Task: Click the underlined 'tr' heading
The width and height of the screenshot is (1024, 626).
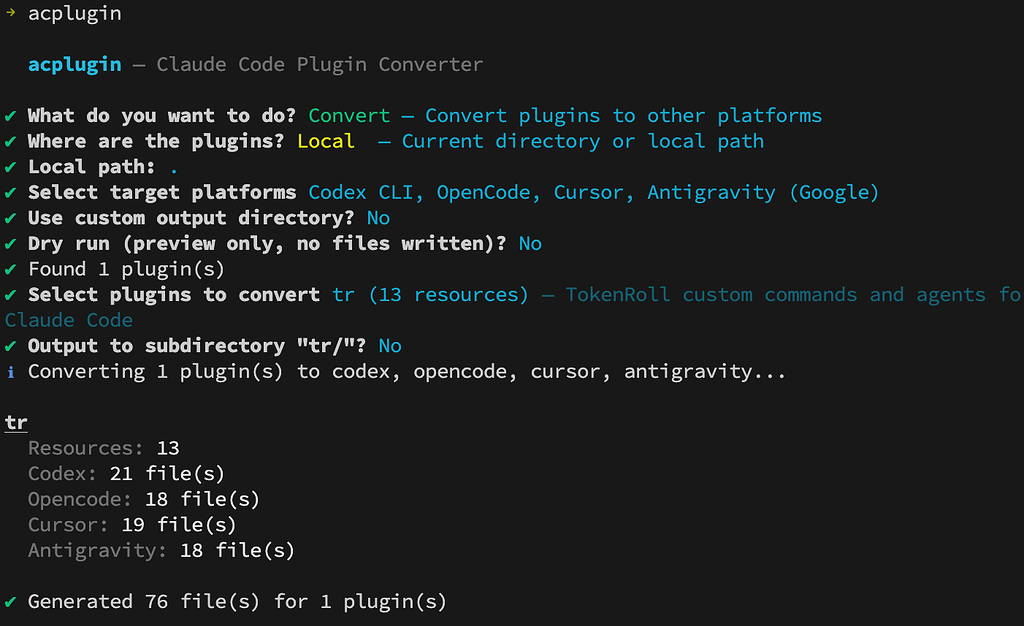Action: pyautogui.click(x=16, y=423)
